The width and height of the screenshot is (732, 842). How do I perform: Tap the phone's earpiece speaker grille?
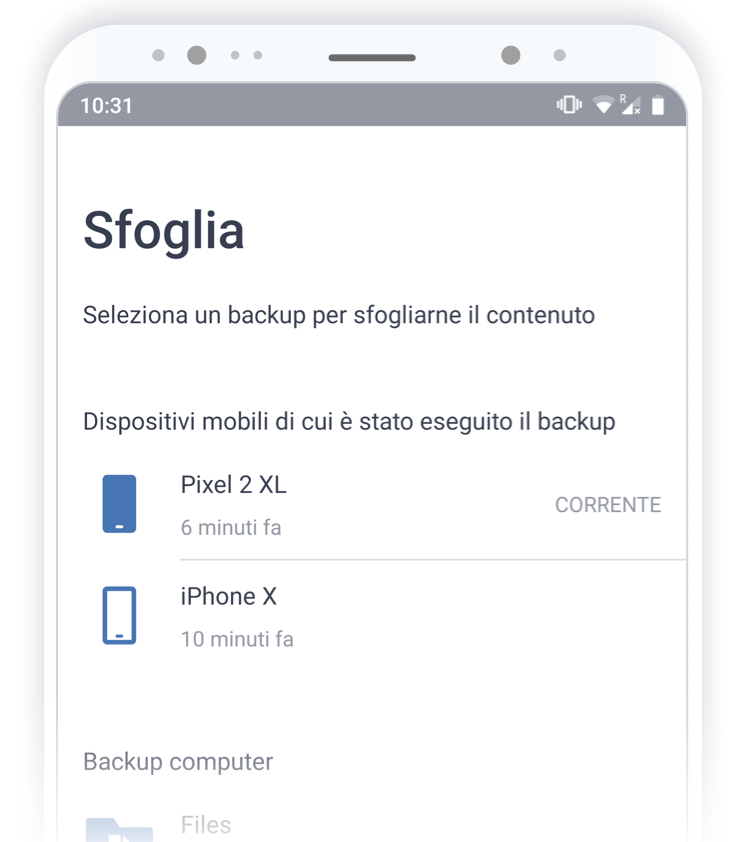point(372,58)
